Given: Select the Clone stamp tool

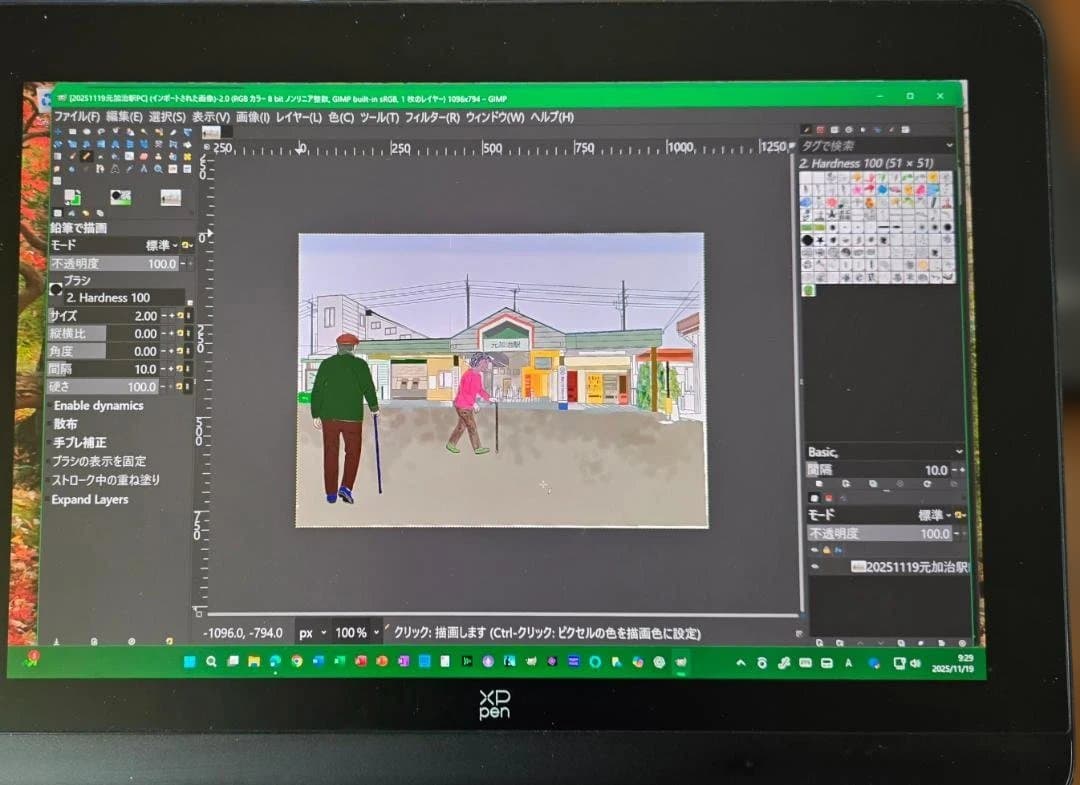Looking at the screenshot, I should click(x=158, y=156).
